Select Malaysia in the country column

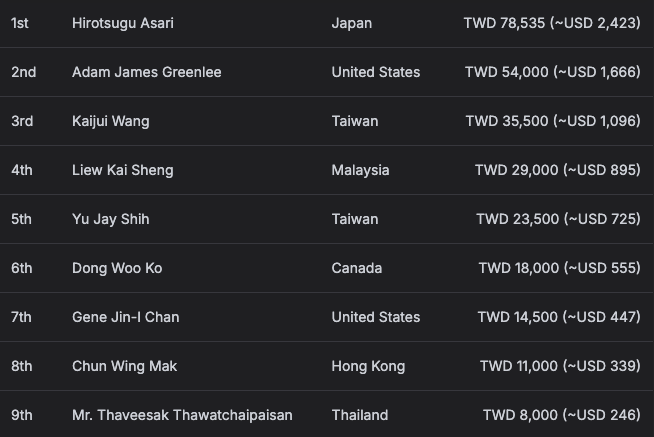(x=360, y=170)
